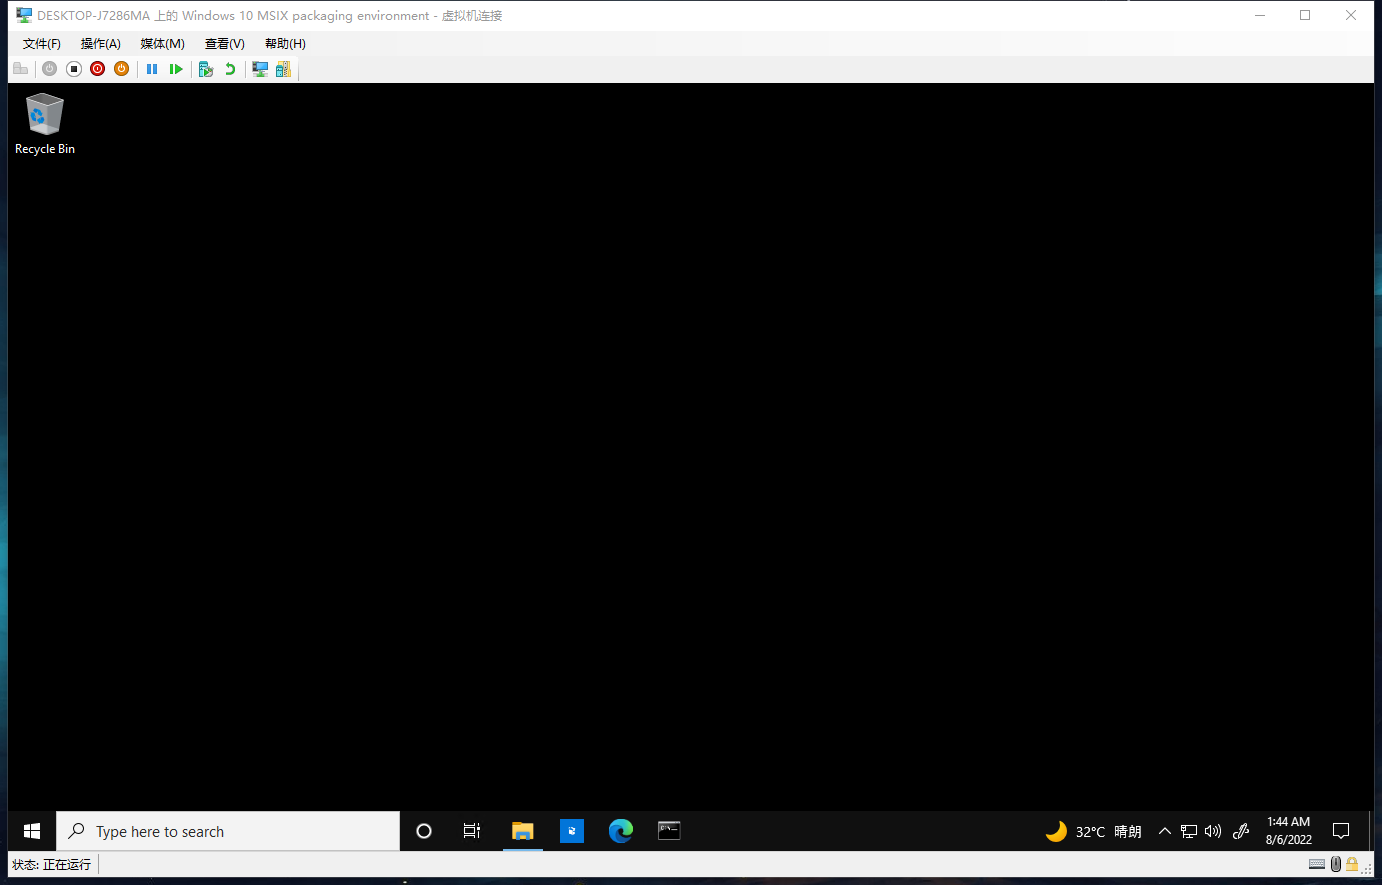The image size is (1382, 885).
Task: Open the 媒体(M) menu
Action: coord(162,44)
